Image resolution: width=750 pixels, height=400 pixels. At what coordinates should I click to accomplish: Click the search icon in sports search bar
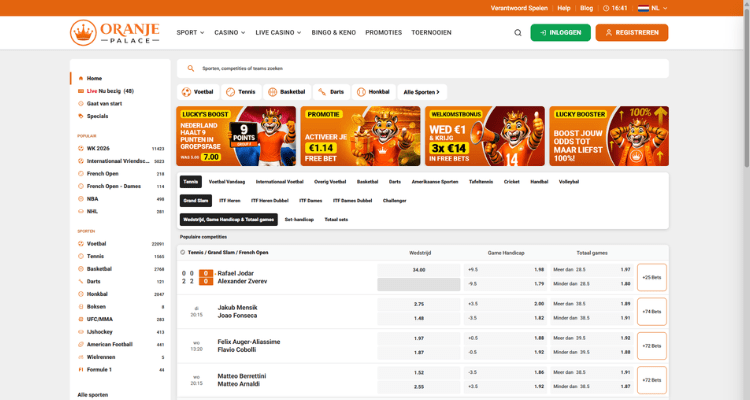pyautogui.click(x=190, y=68)
